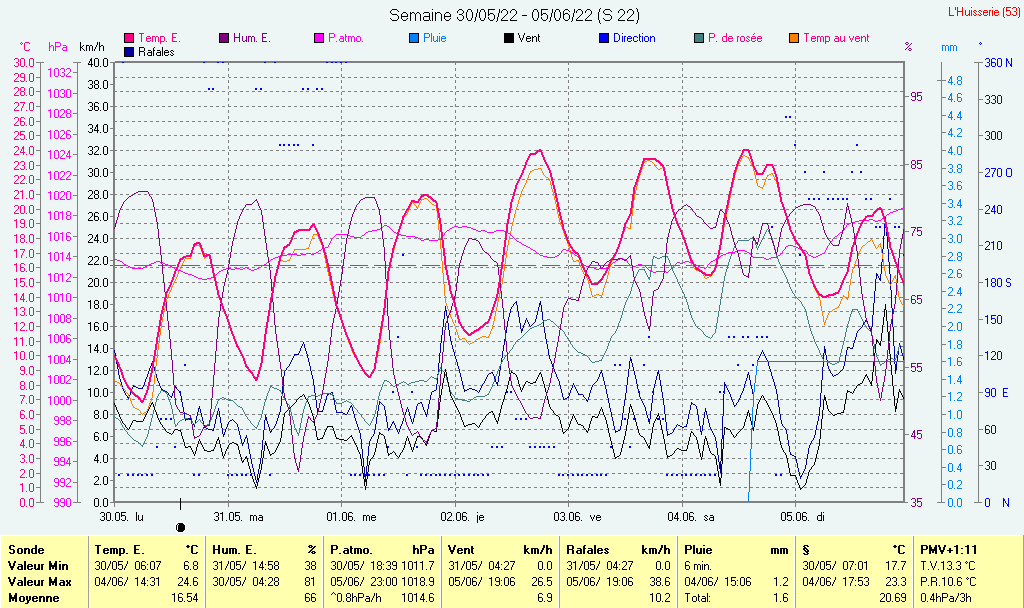The image size is (1024, 608).
Task: Click the °C axis unit label
Action: (x=25, y=47)
